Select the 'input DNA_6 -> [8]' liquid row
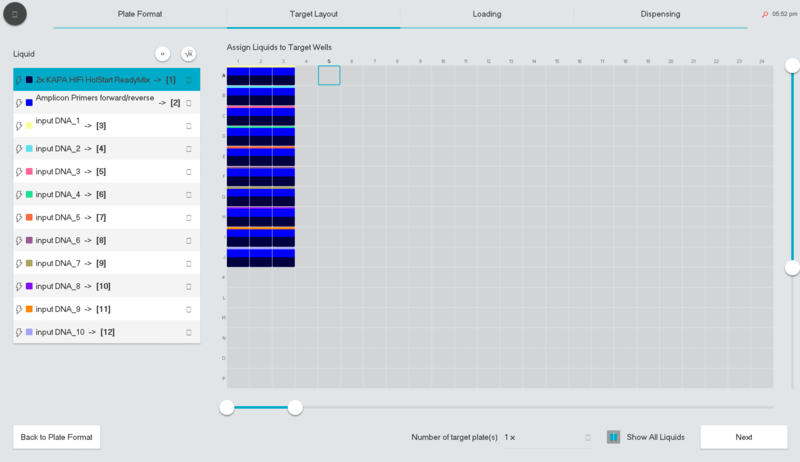 107,240
